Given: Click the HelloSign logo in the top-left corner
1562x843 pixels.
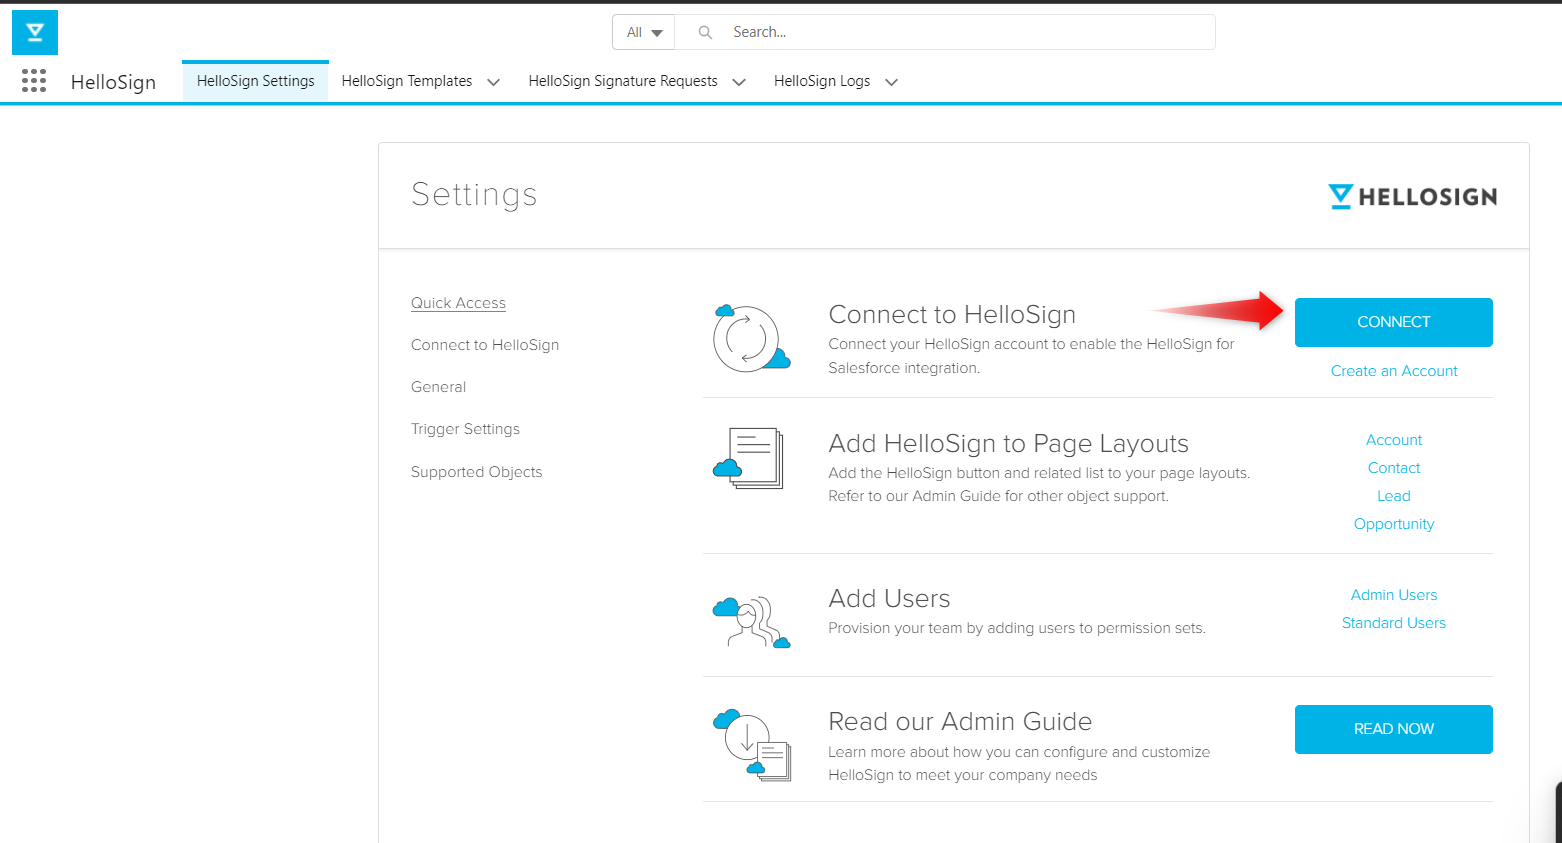Looking at the screenshot, I should tap(34, 32).
